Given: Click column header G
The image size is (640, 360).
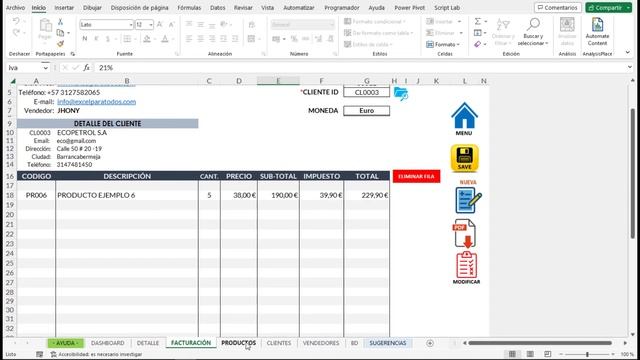Looking at the screenshot, I should pos(367,81).
